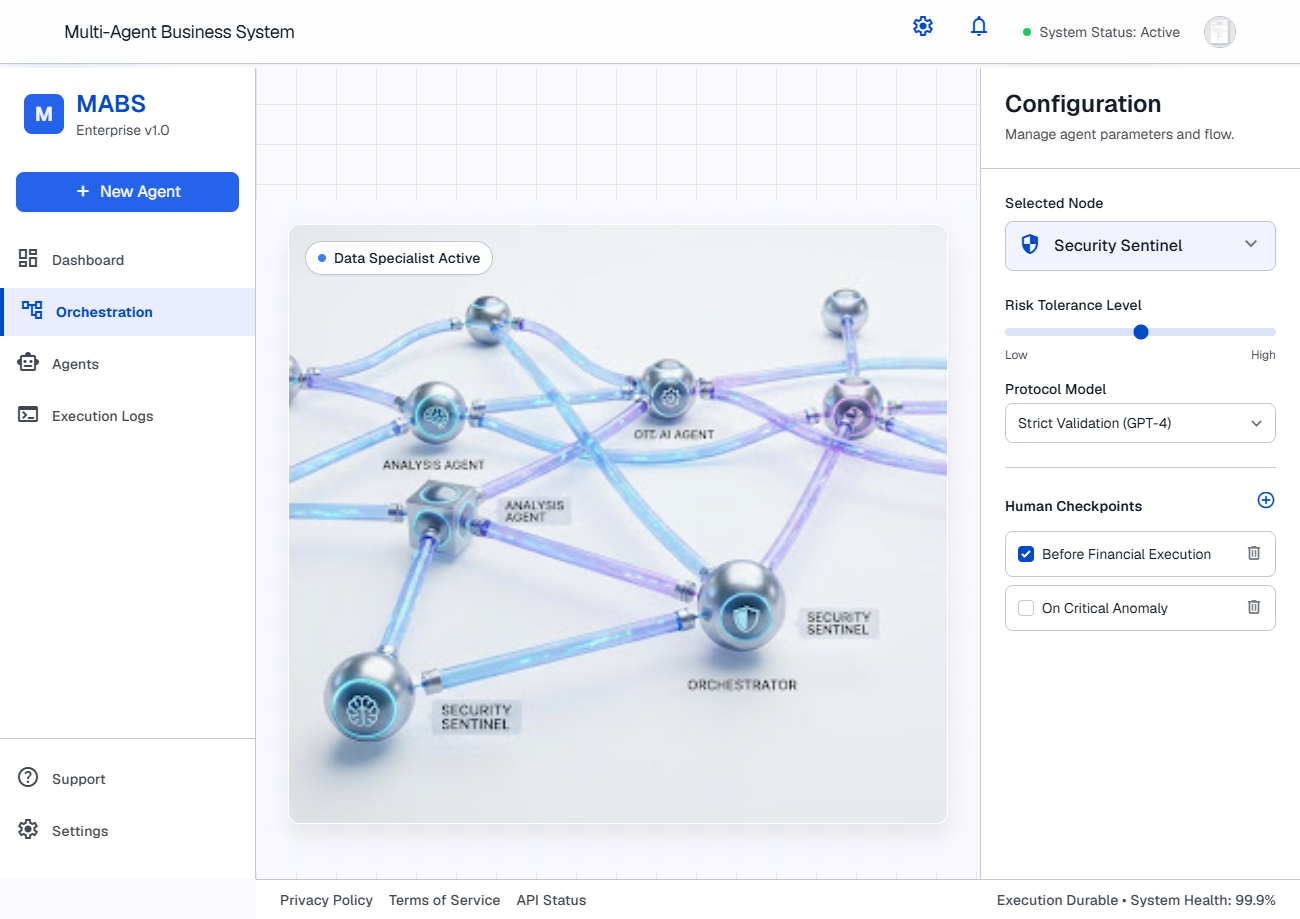Viewport: 1300px width, 919px height.
Task: Go to Dashboard
Action: point(127,260)
